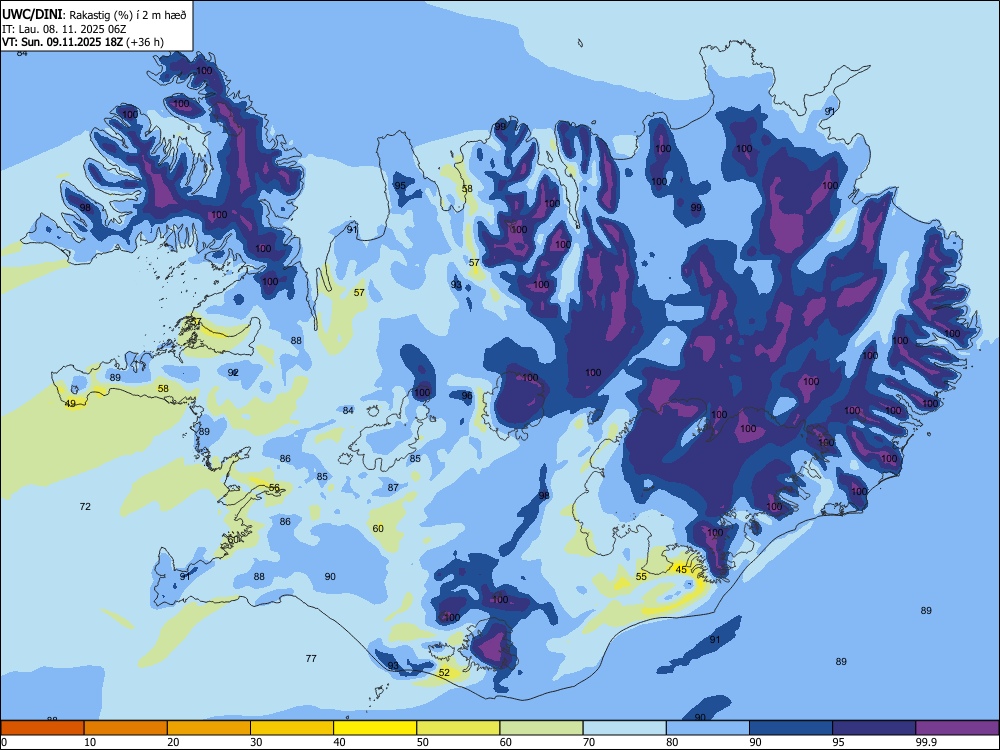Click the '72' value over the sea
The image size is (1000, 750).
[x=85, y=506]
